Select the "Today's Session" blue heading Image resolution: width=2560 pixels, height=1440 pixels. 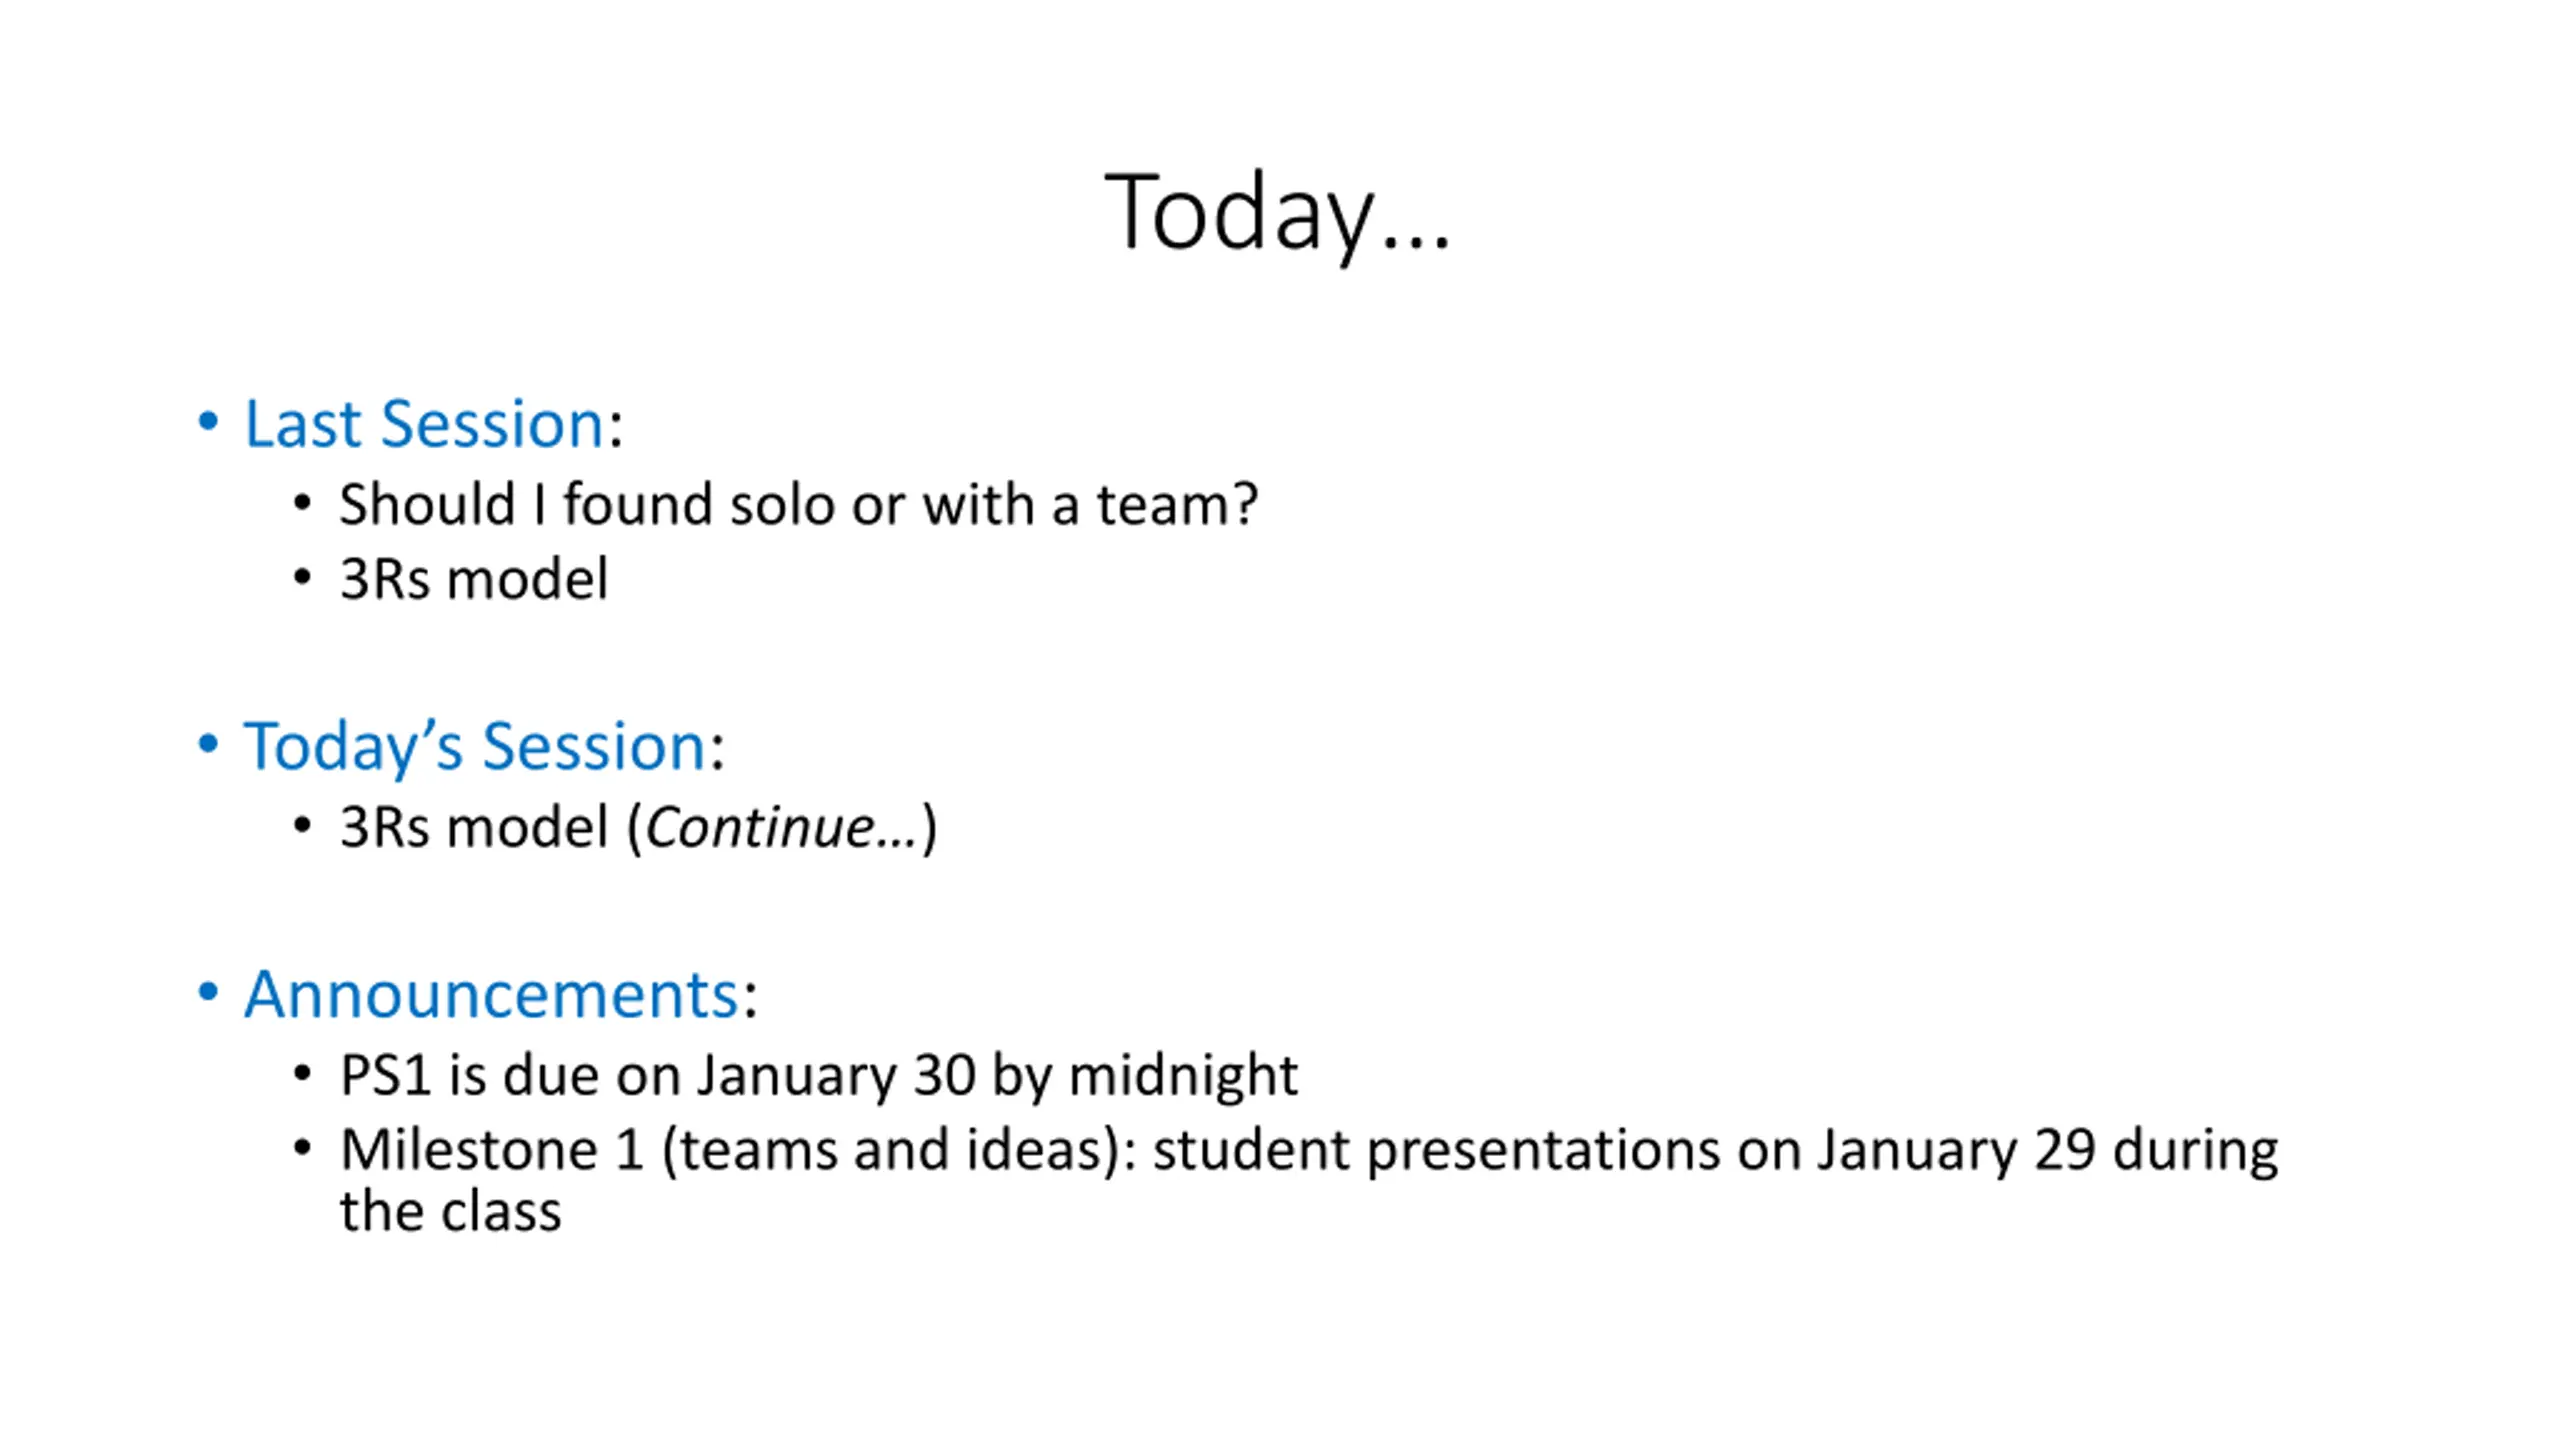pyautogui.click(x=475, y=746)
